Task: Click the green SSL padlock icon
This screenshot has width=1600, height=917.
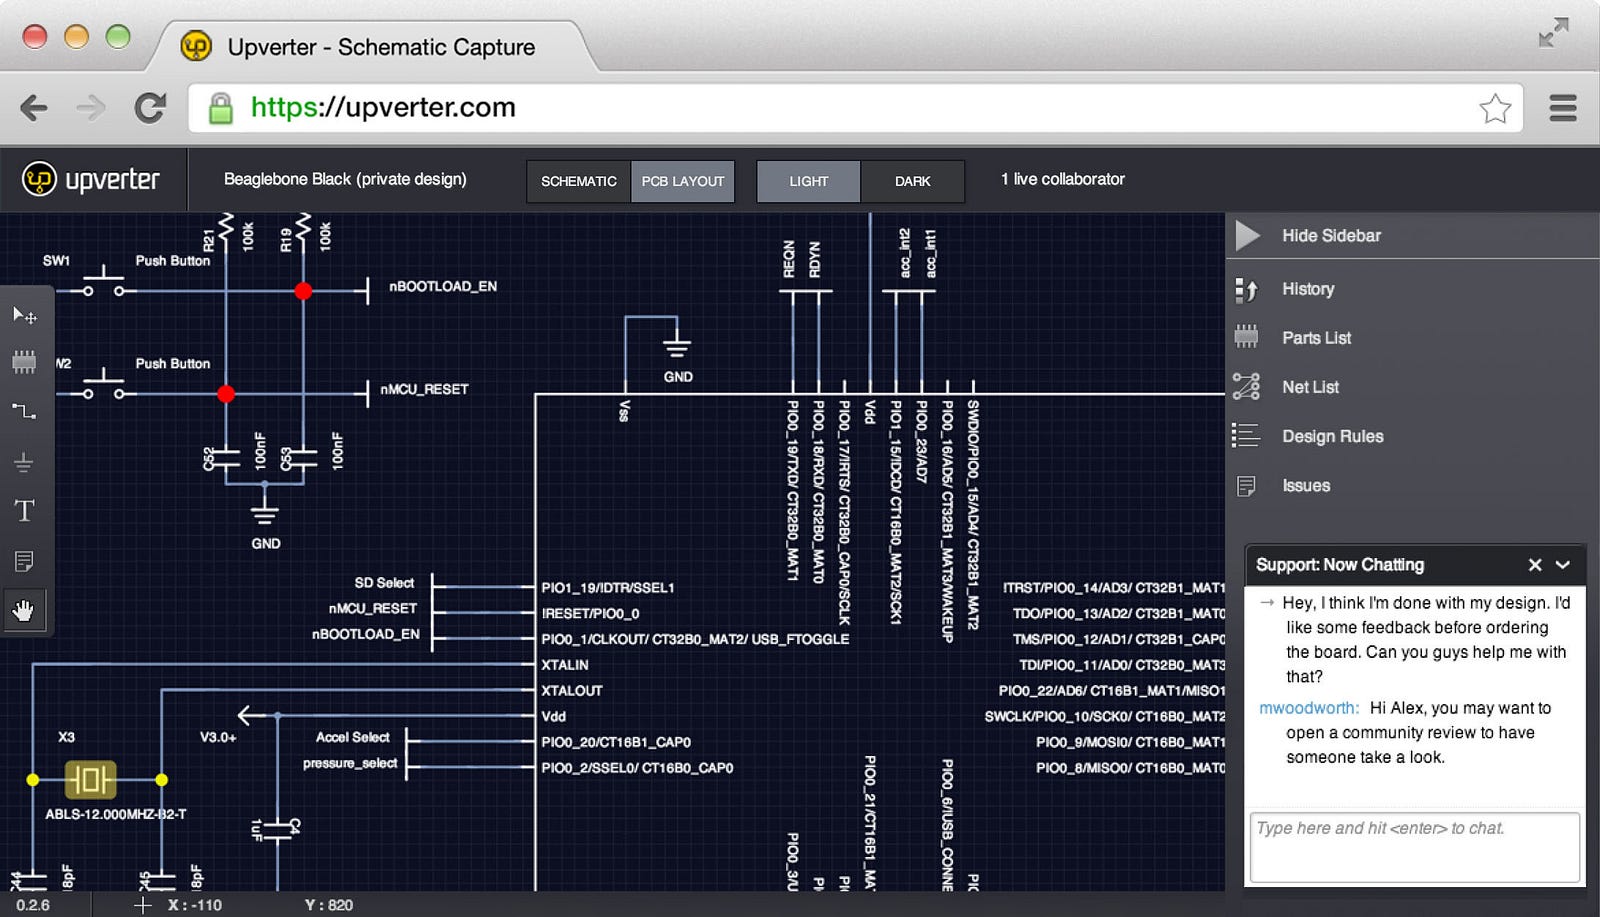Action: 220,108
